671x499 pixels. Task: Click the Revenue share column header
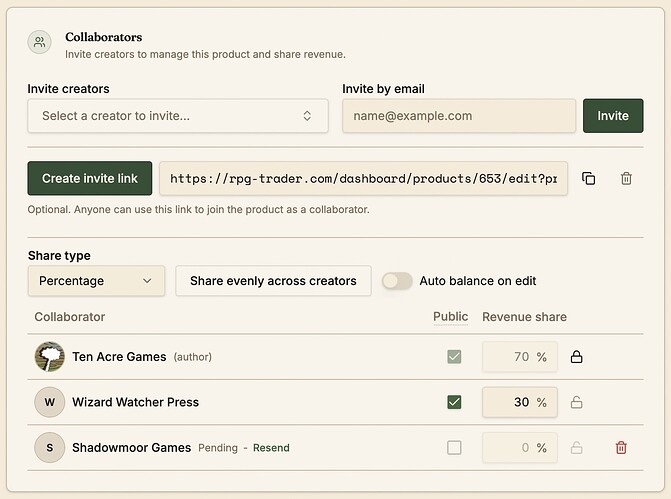tap(524, 317)
